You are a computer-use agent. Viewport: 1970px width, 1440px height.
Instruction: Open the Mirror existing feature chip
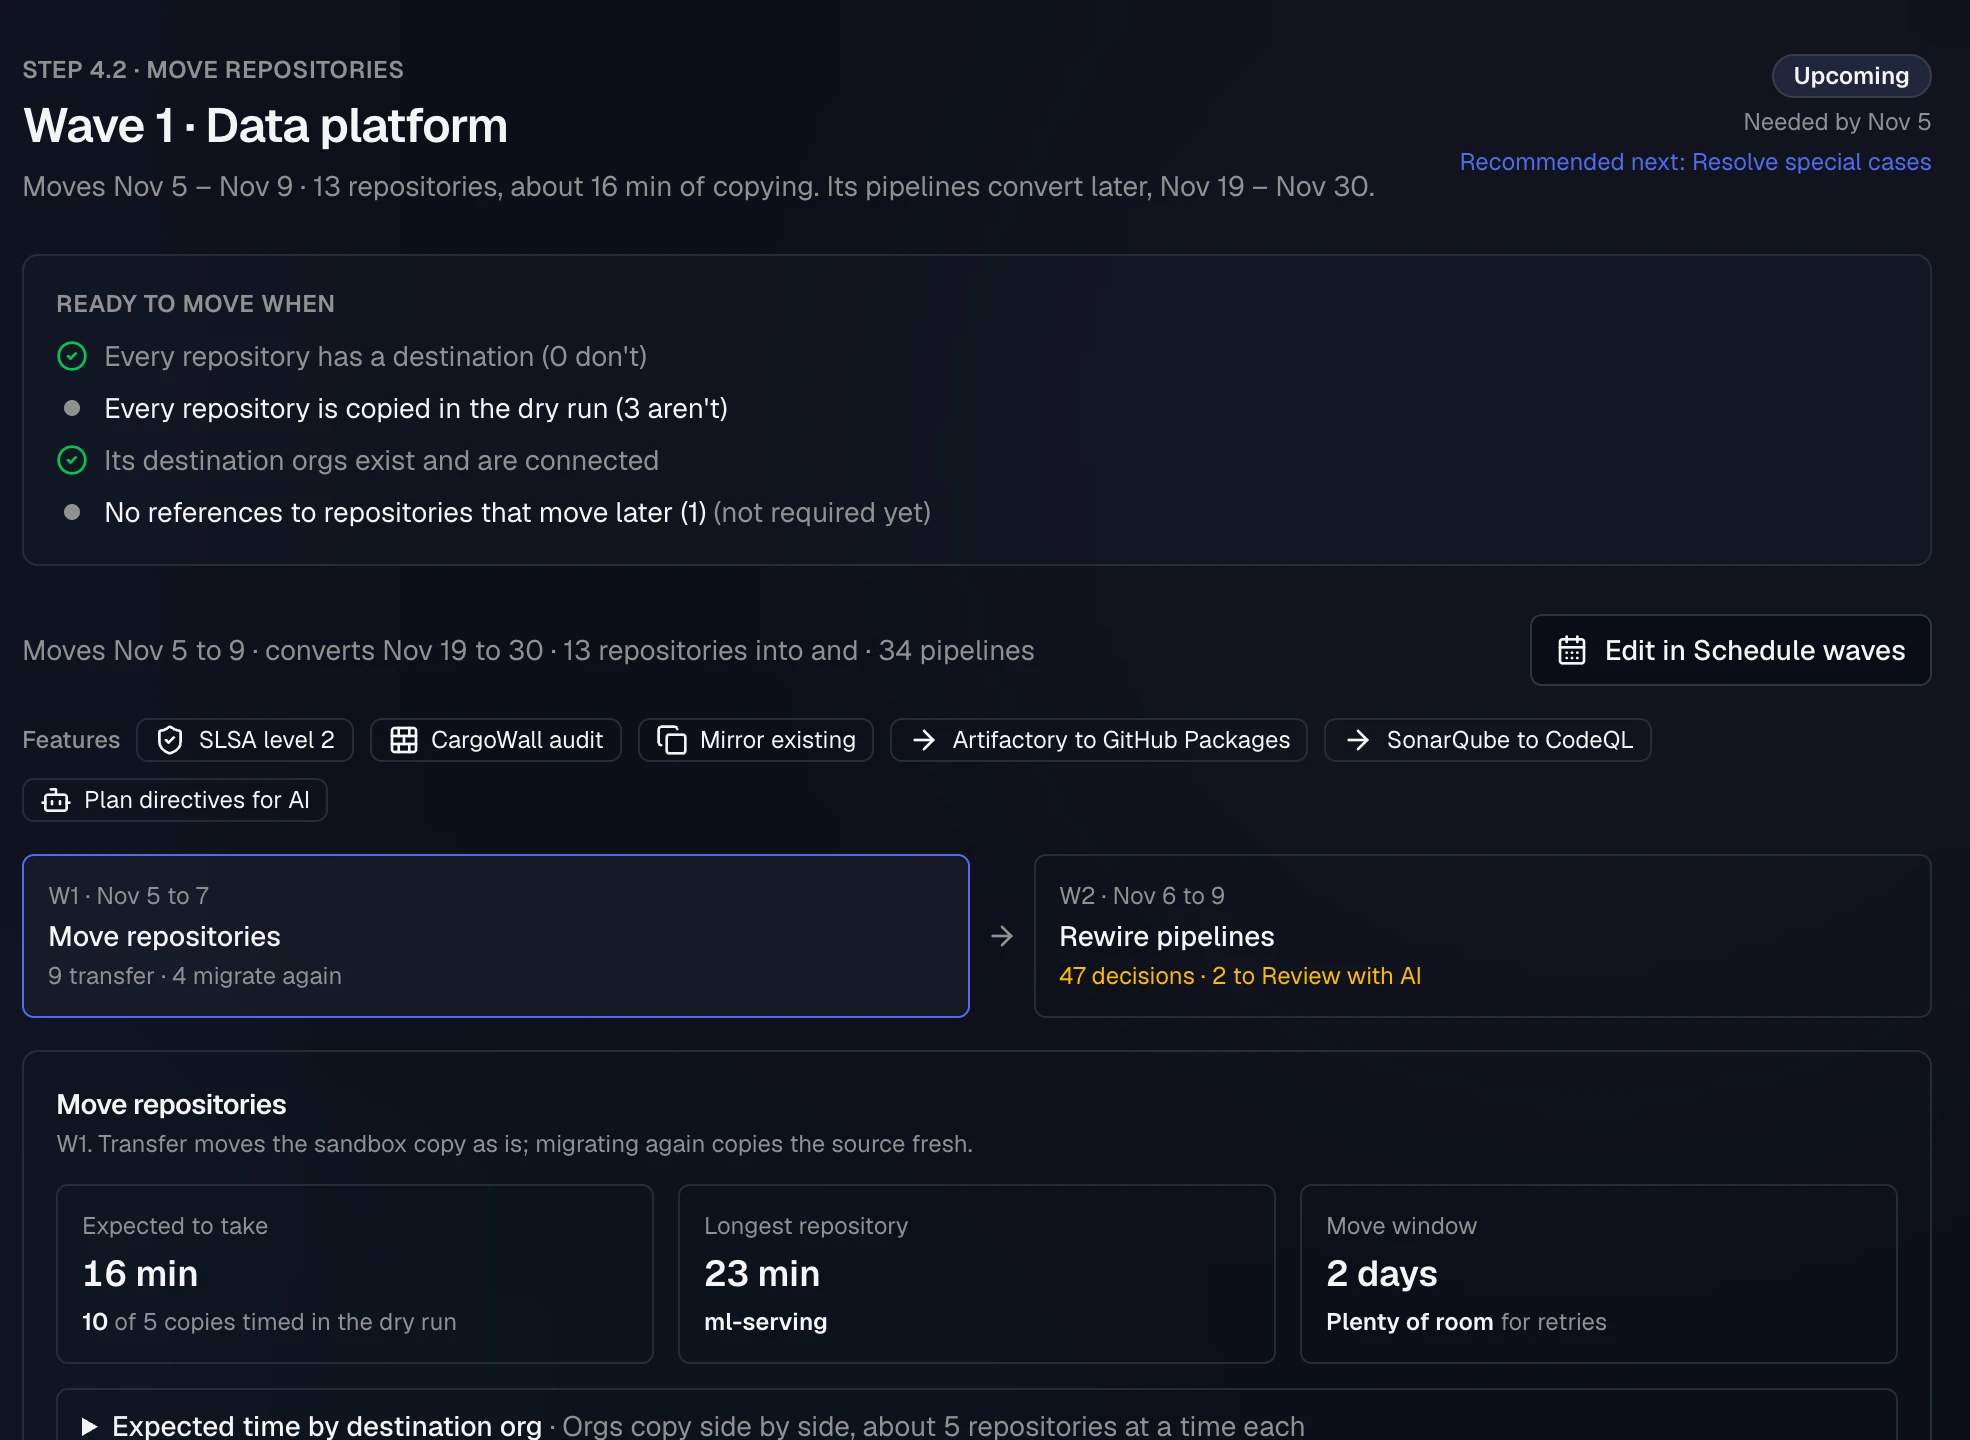click(756, 740)
